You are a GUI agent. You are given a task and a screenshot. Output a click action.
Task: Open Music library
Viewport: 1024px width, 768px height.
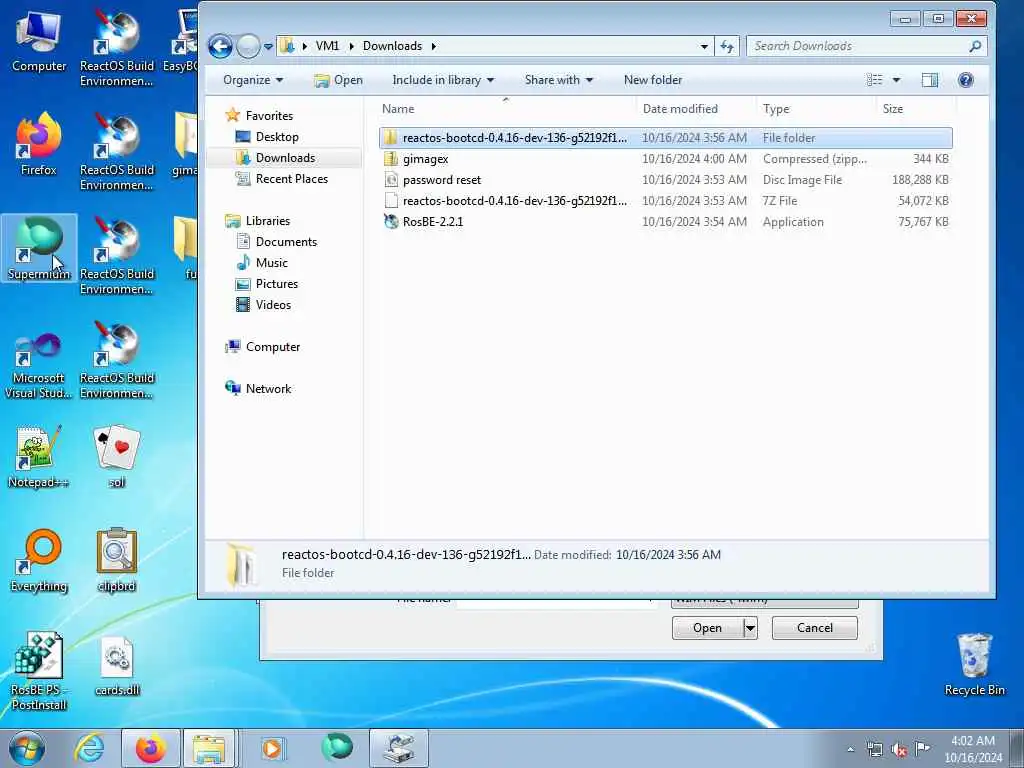click(x=271, y=263)
